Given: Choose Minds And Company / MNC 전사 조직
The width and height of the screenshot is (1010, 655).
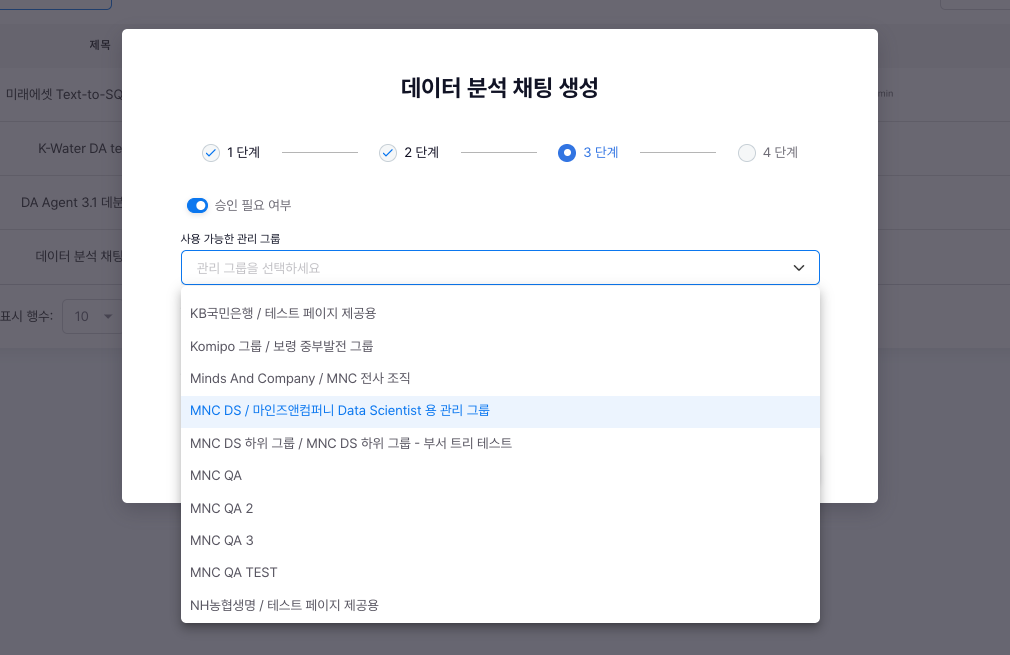Looking at the screenshot, I should tap(300, 378).
